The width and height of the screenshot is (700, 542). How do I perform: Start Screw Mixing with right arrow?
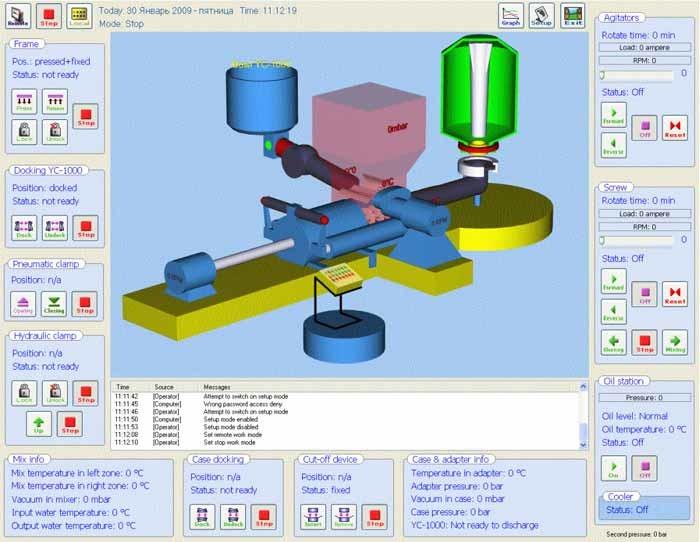pyautogui.click(x=674, y=343)
